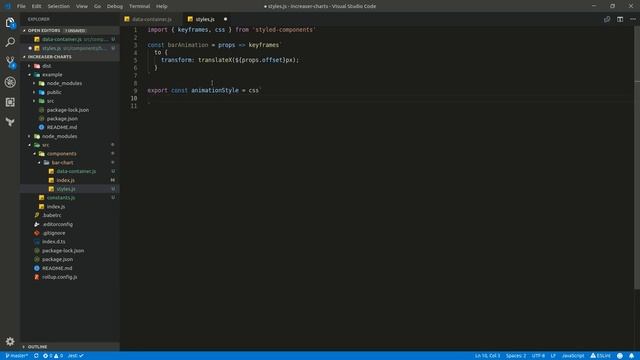Select data-container.js in Open Editors list
This screenshot has width=640, height=360.
(70, 39)
